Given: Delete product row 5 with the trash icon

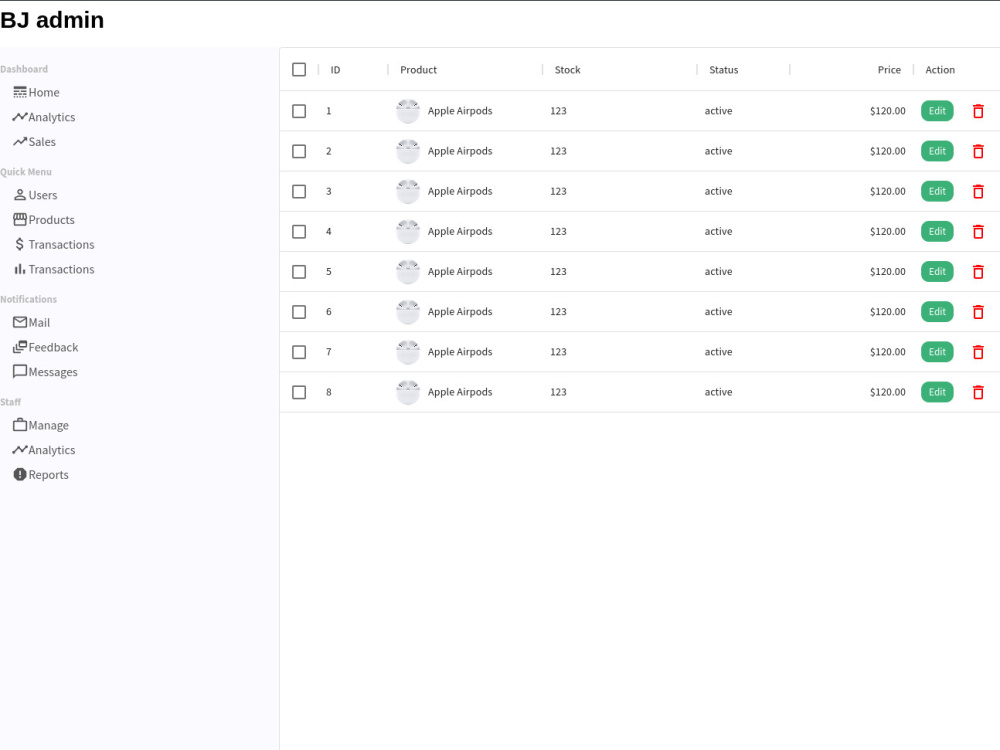Looking at the screenshot, I should [978, 272].
